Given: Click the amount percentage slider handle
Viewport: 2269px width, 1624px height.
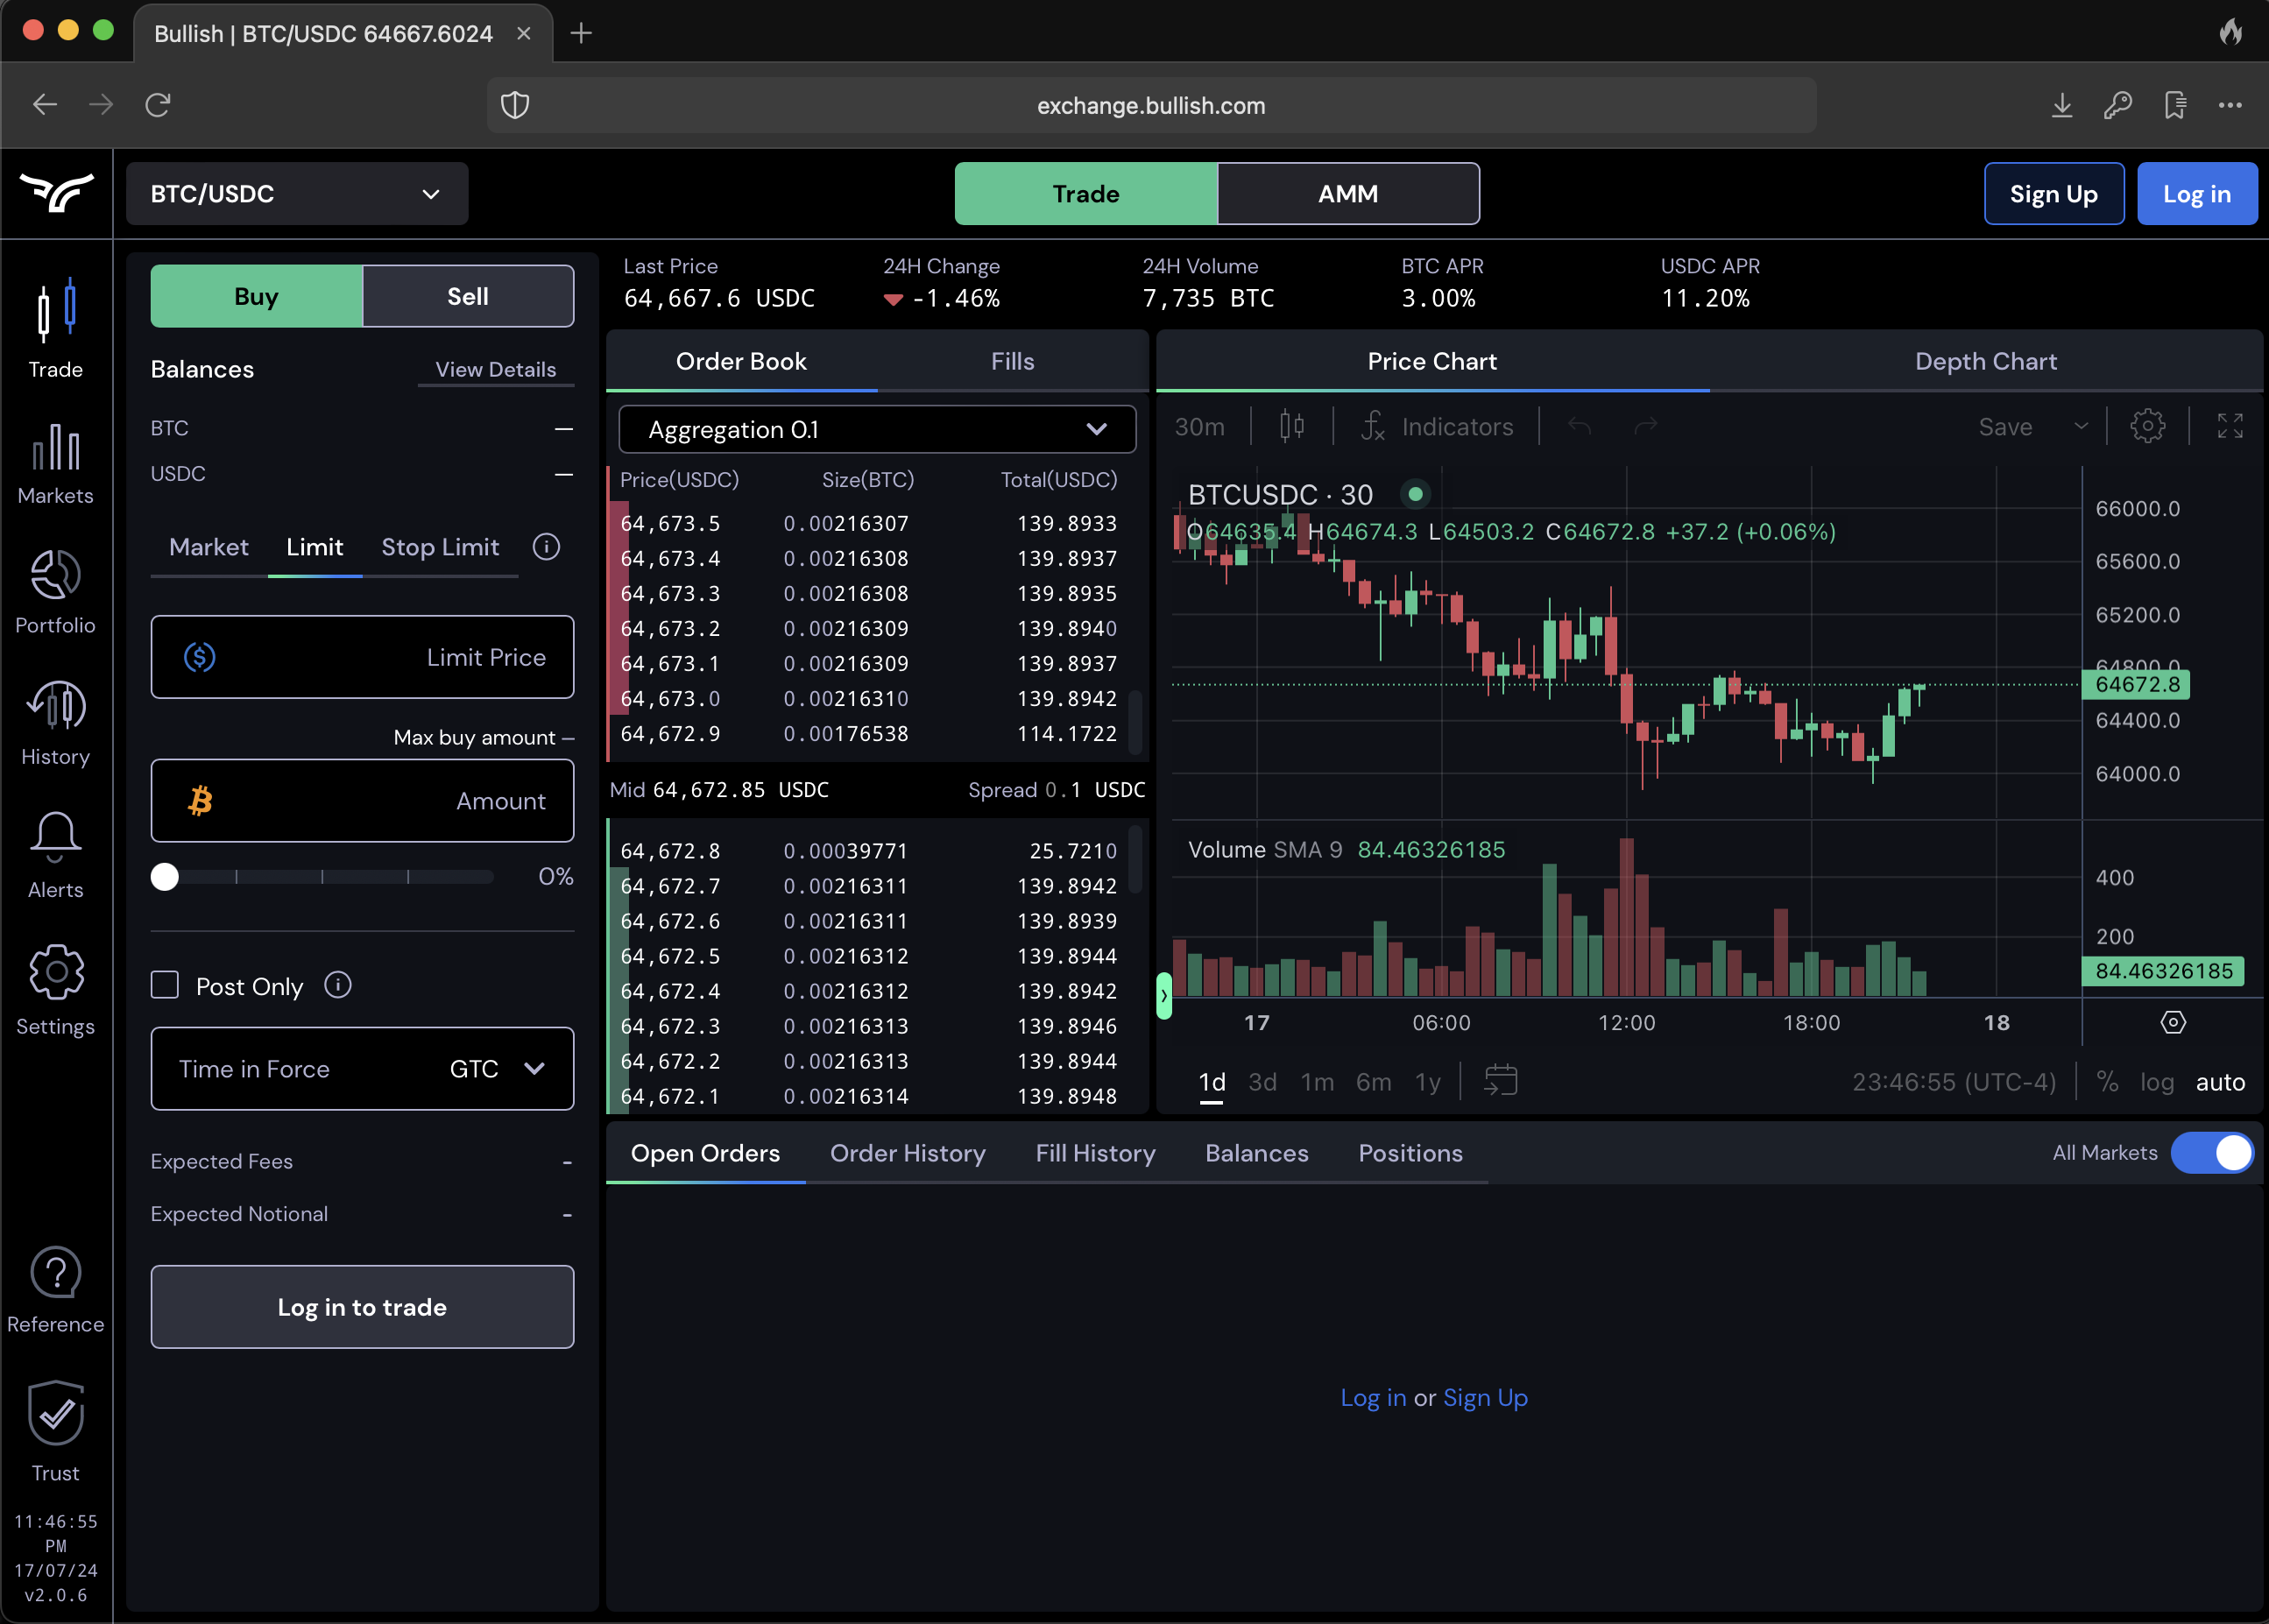Looking at the screenshot, I should click(x=165, y=877).
